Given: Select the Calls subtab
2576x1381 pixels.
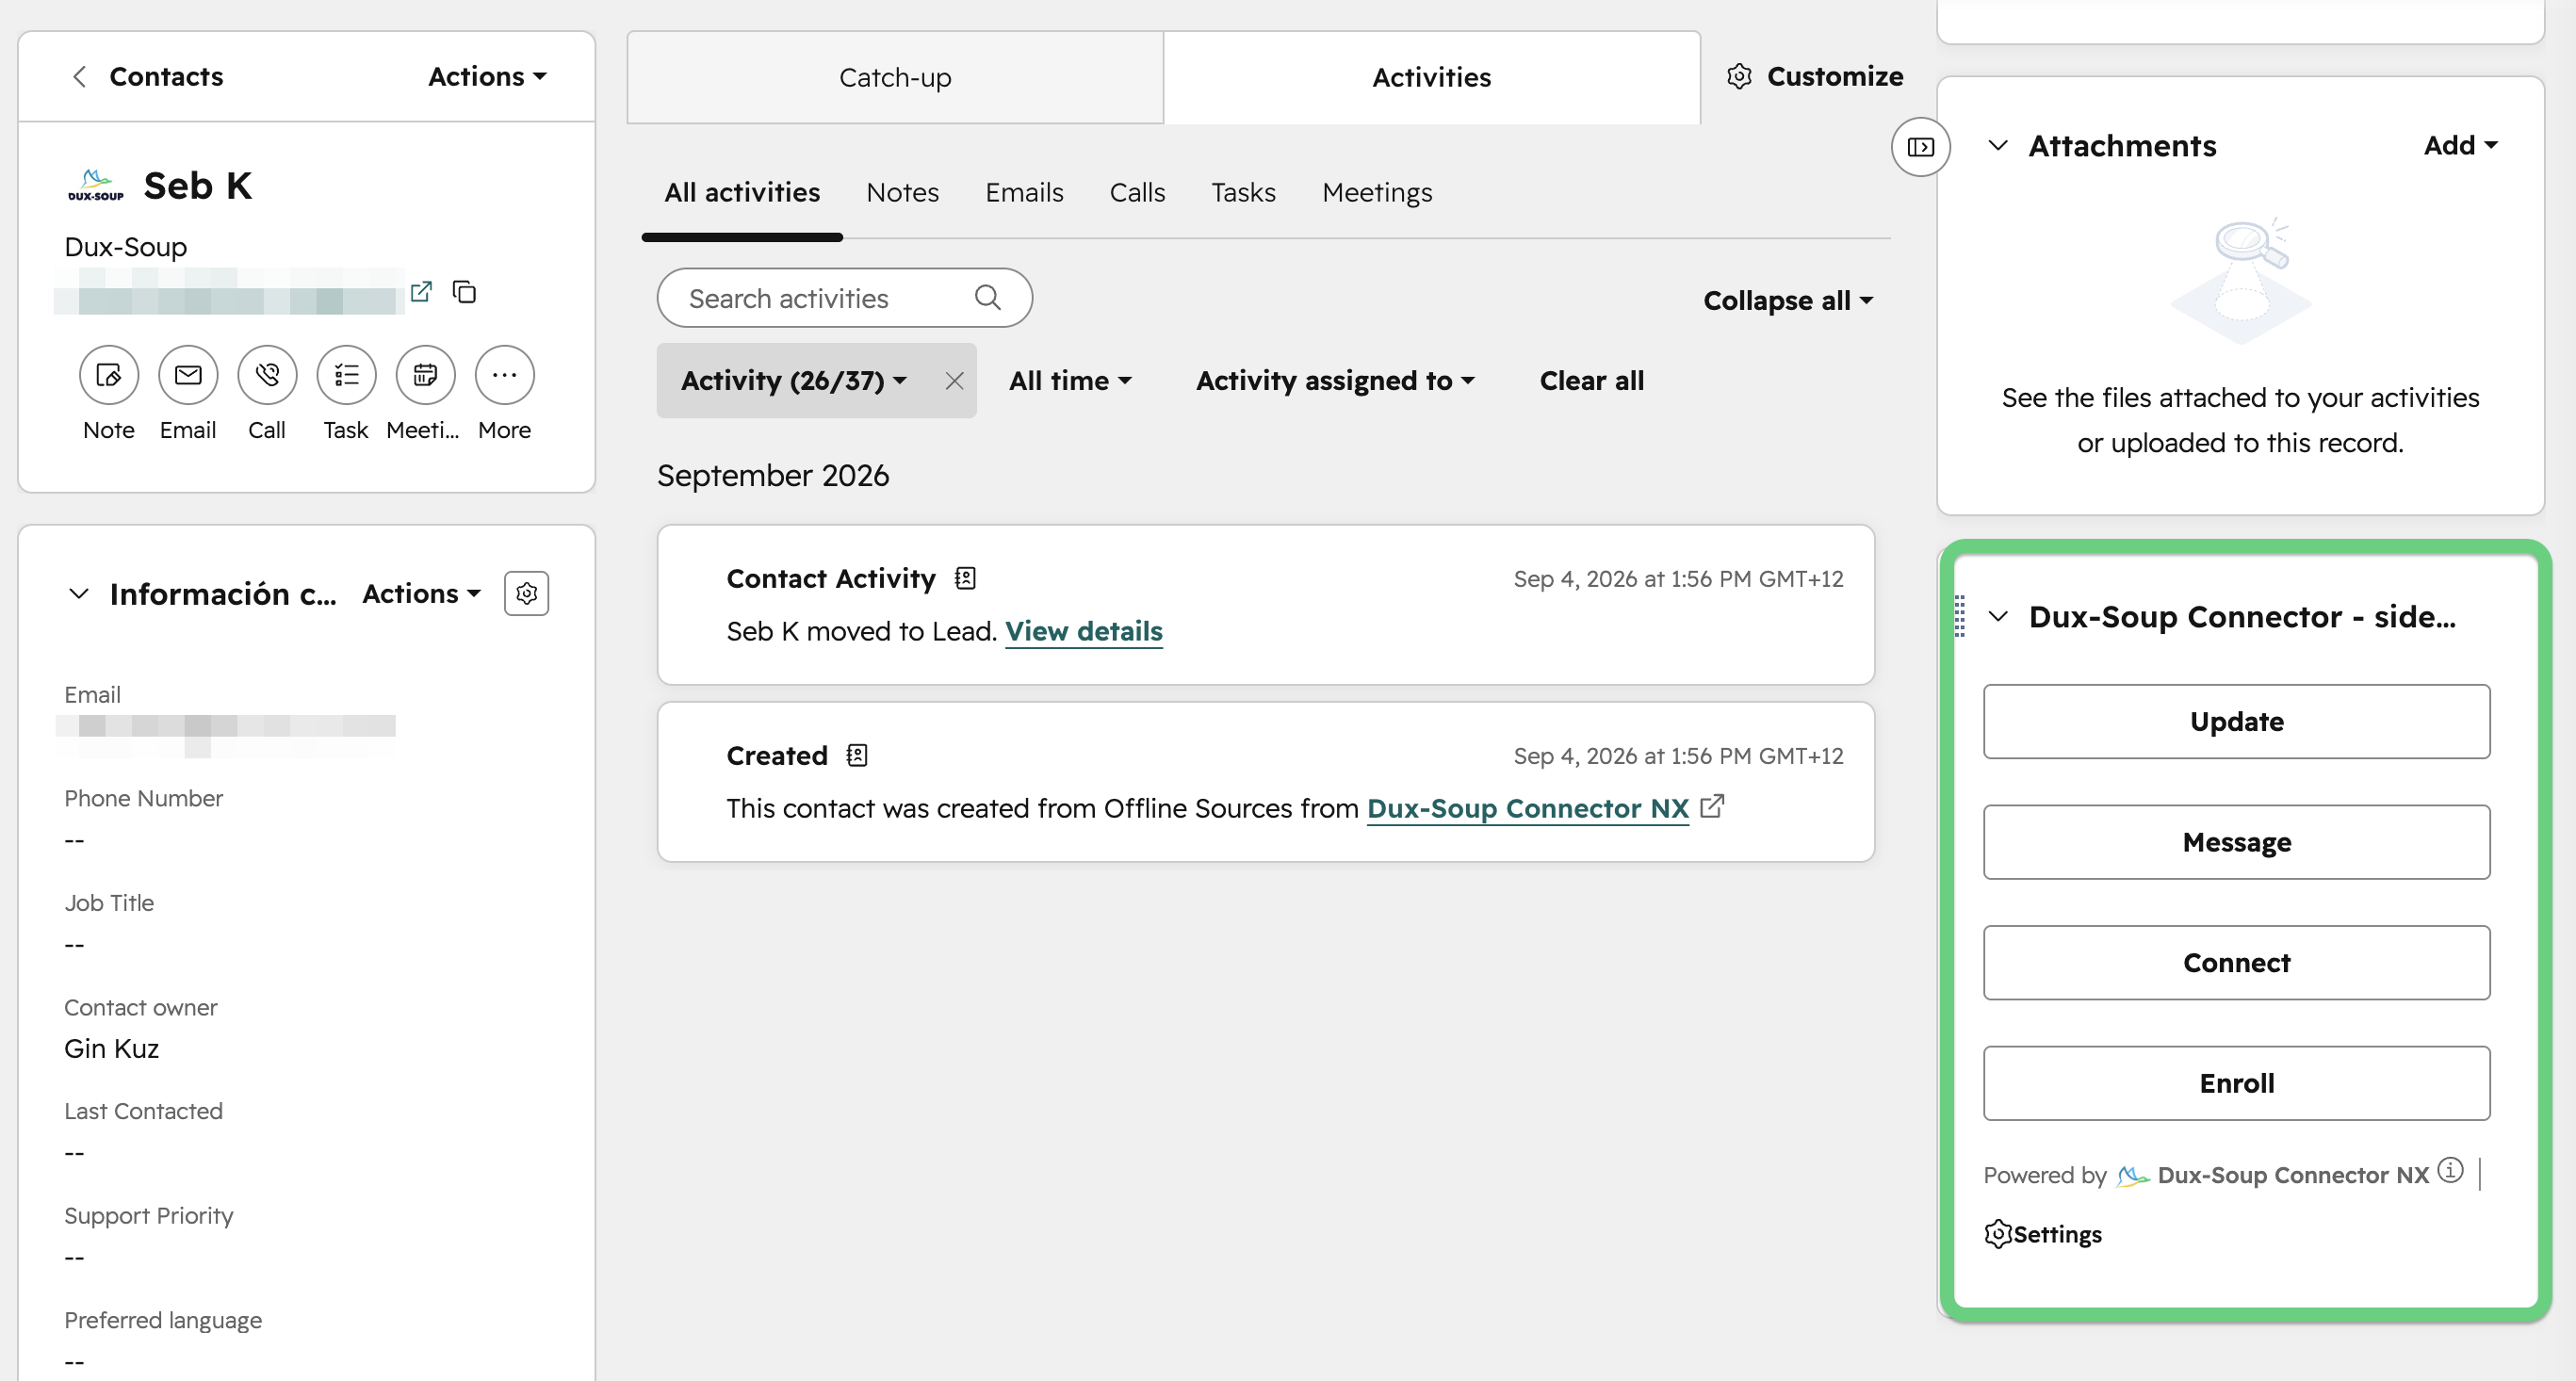Looking at the screenshot, I should pos(1137,192).
